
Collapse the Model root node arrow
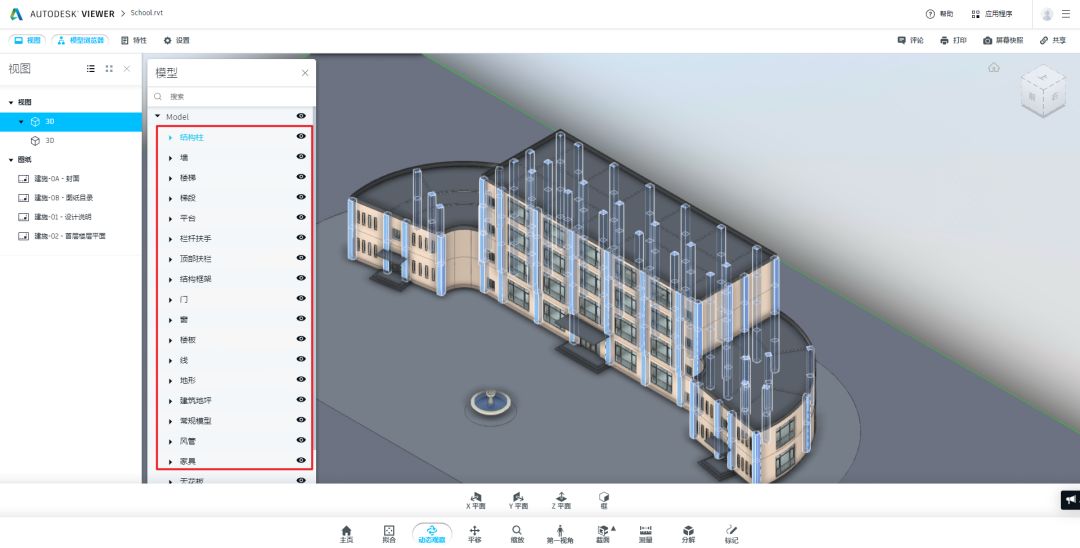158,116
